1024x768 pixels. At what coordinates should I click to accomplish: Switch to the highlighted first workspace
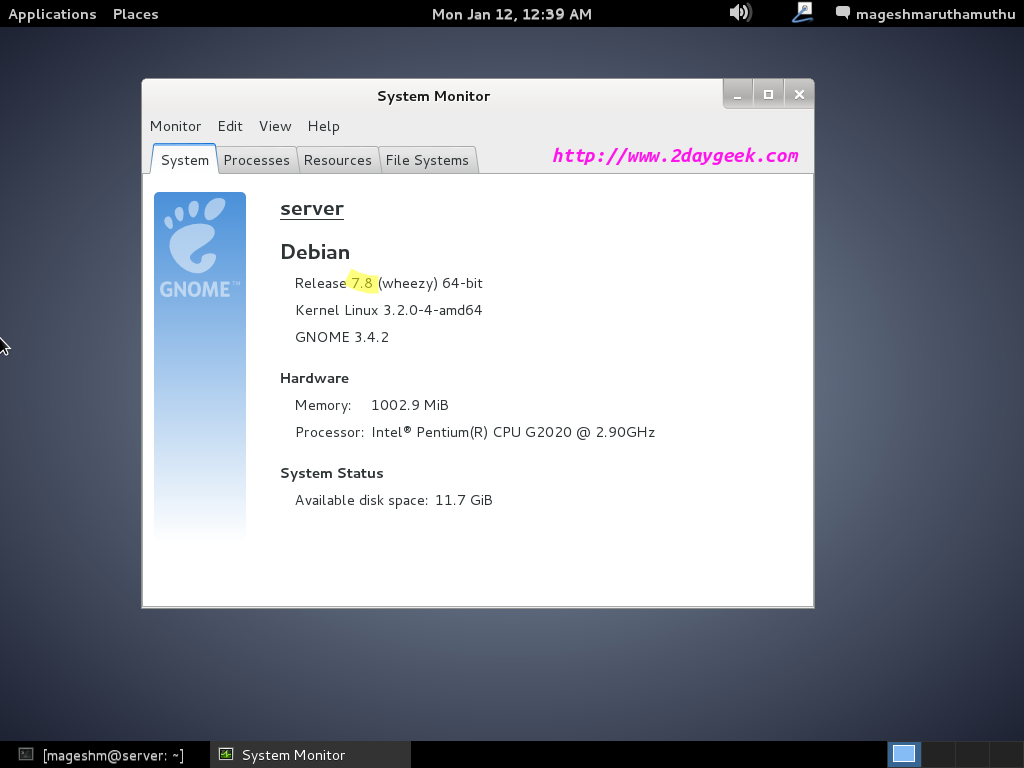(904, 754)
